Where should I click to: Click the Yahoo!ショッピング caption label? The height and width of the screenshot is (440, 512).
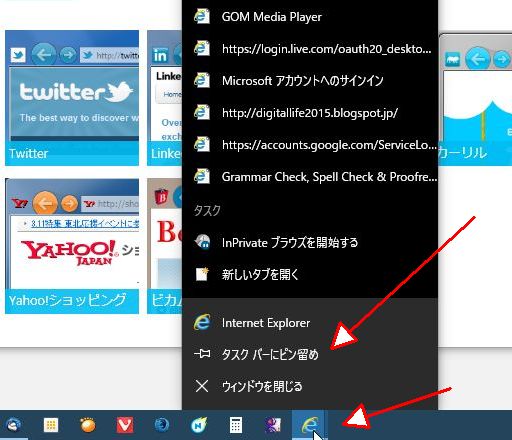68,301
